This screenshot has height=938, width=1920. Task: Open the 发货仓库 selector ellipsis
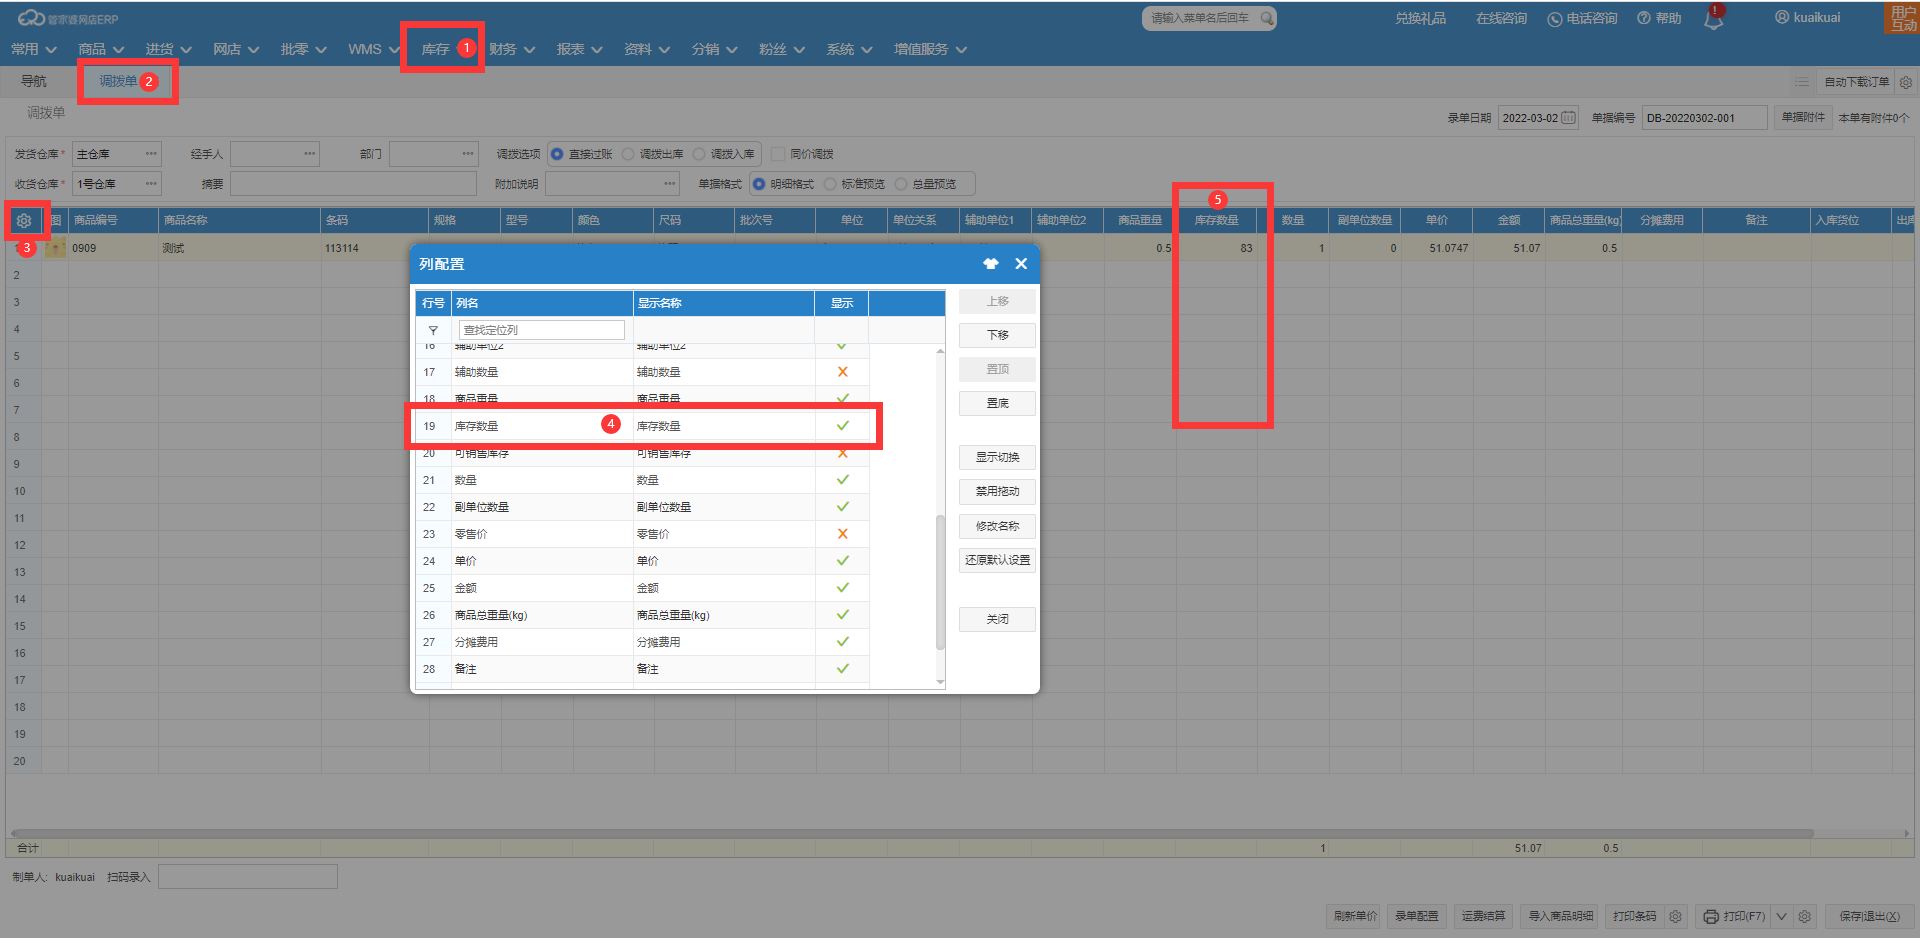pyautogui.click(x=151, y=154)
